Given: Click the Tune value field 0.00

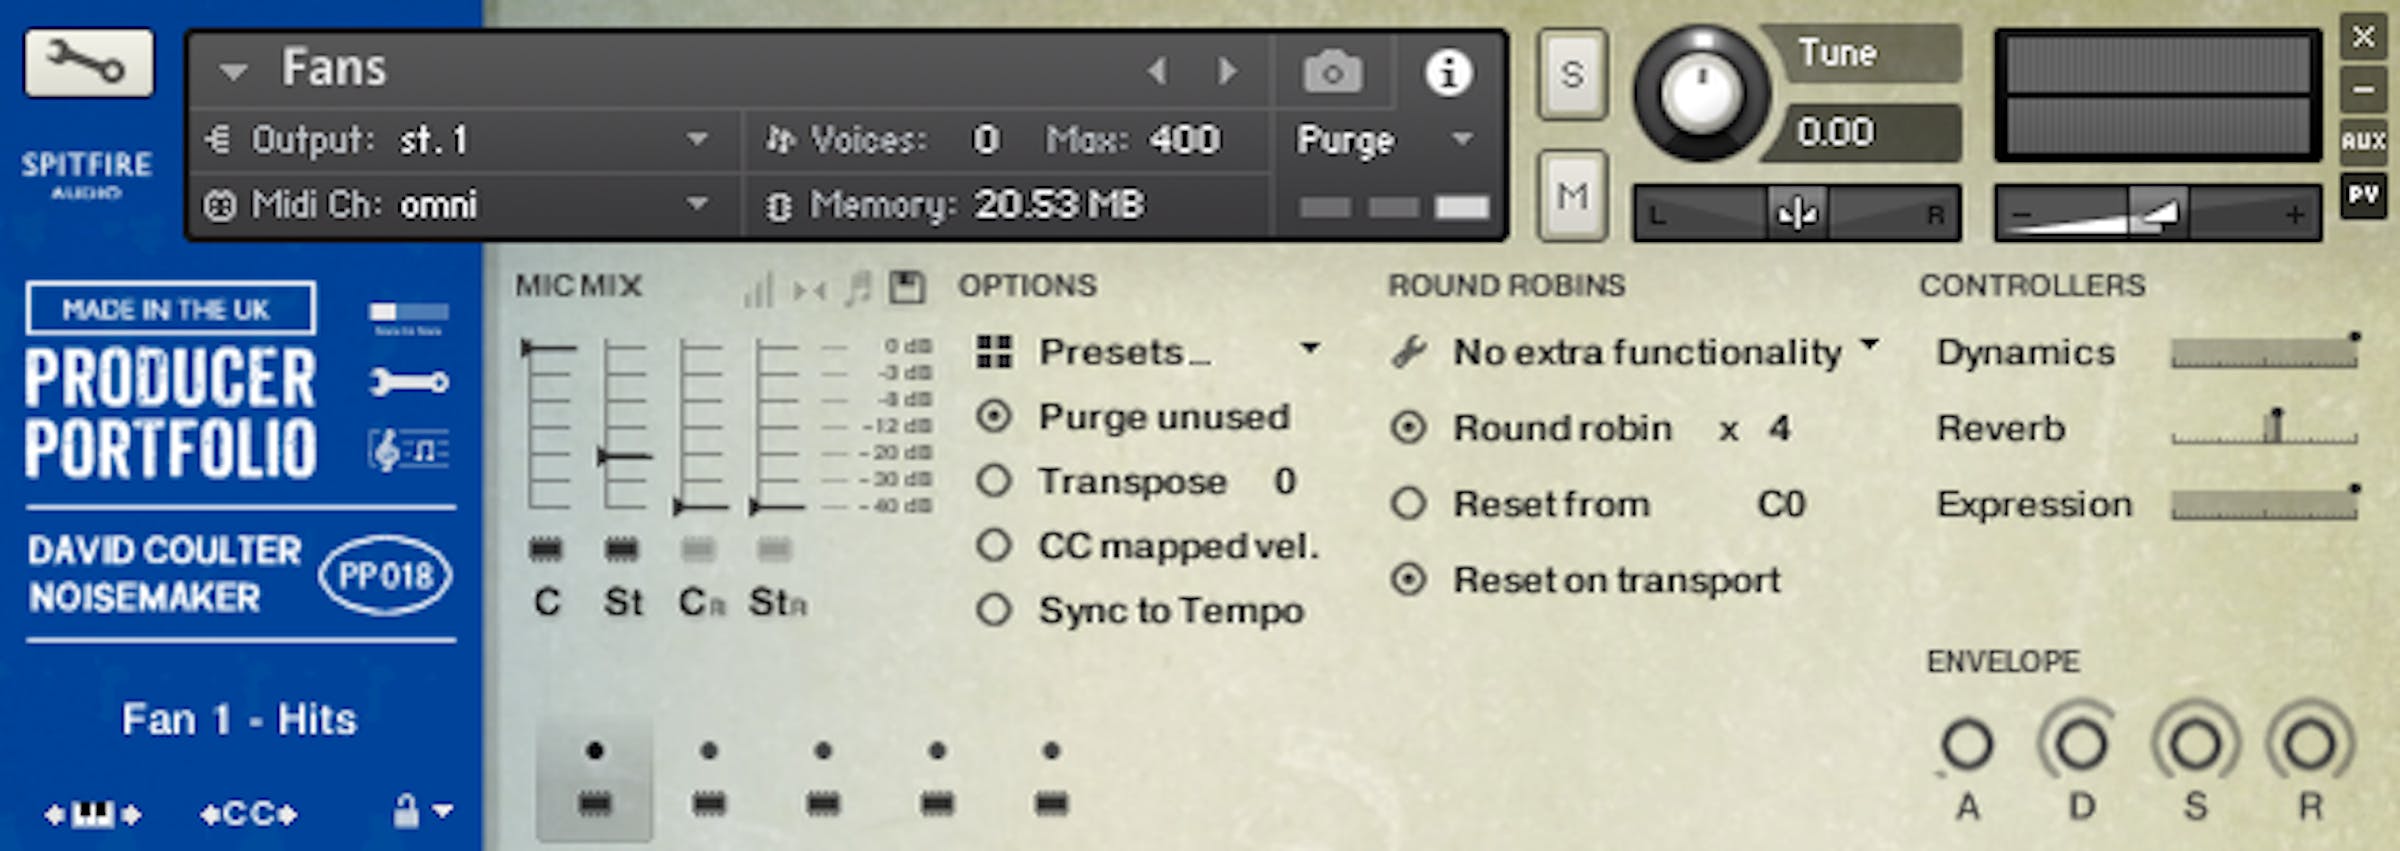Looking at the screenshot, I should point(1860,132).
